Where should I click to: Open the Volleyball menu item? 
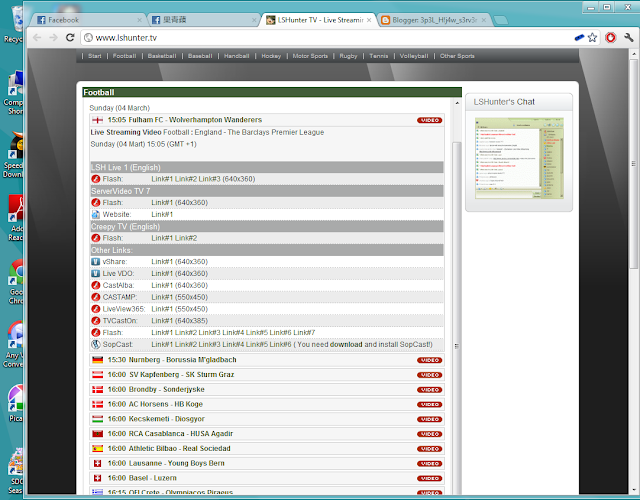414,56
